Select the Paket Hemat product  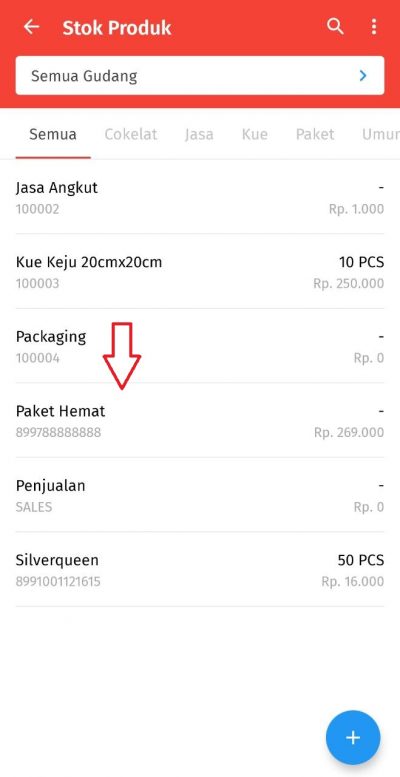click(200, 420)
